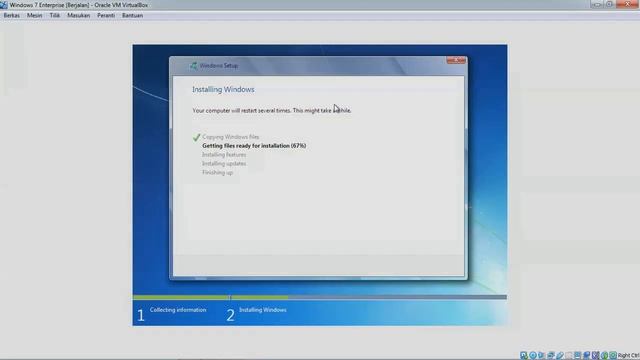Click the Installing updates step
640x360 pixels.
224,164
